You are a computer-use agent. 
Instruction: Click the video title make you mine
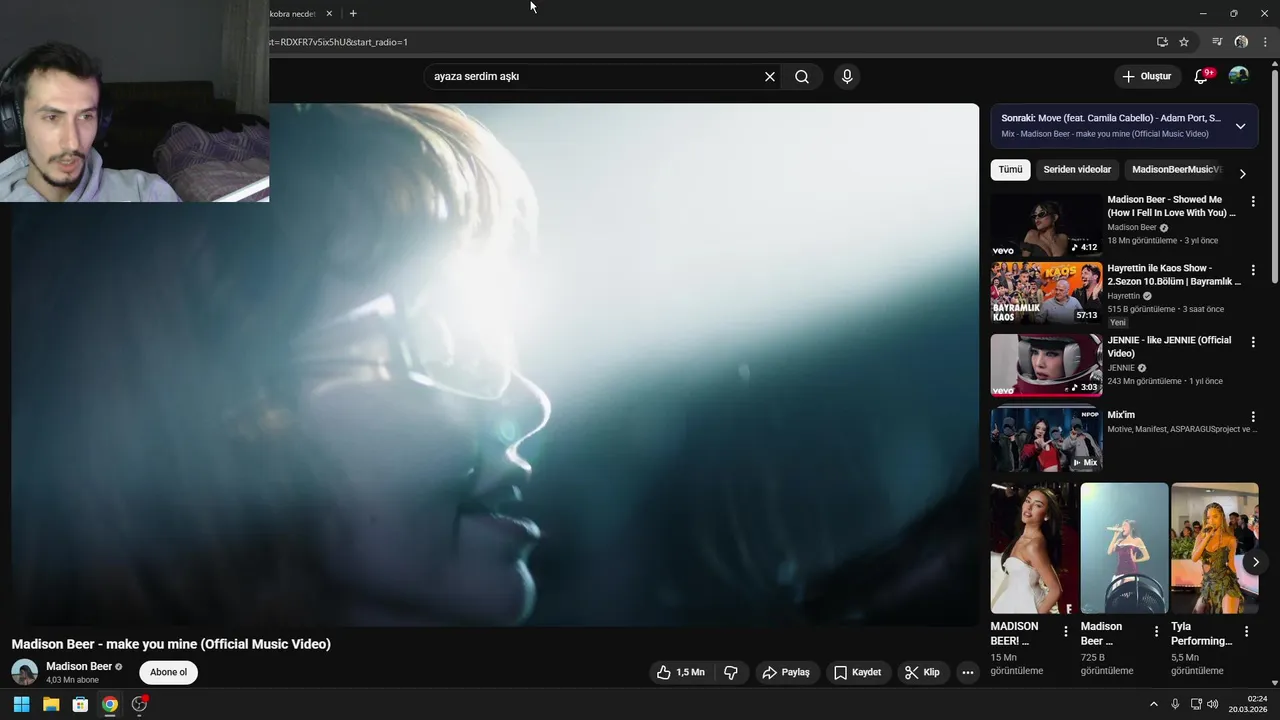(171, 644)
